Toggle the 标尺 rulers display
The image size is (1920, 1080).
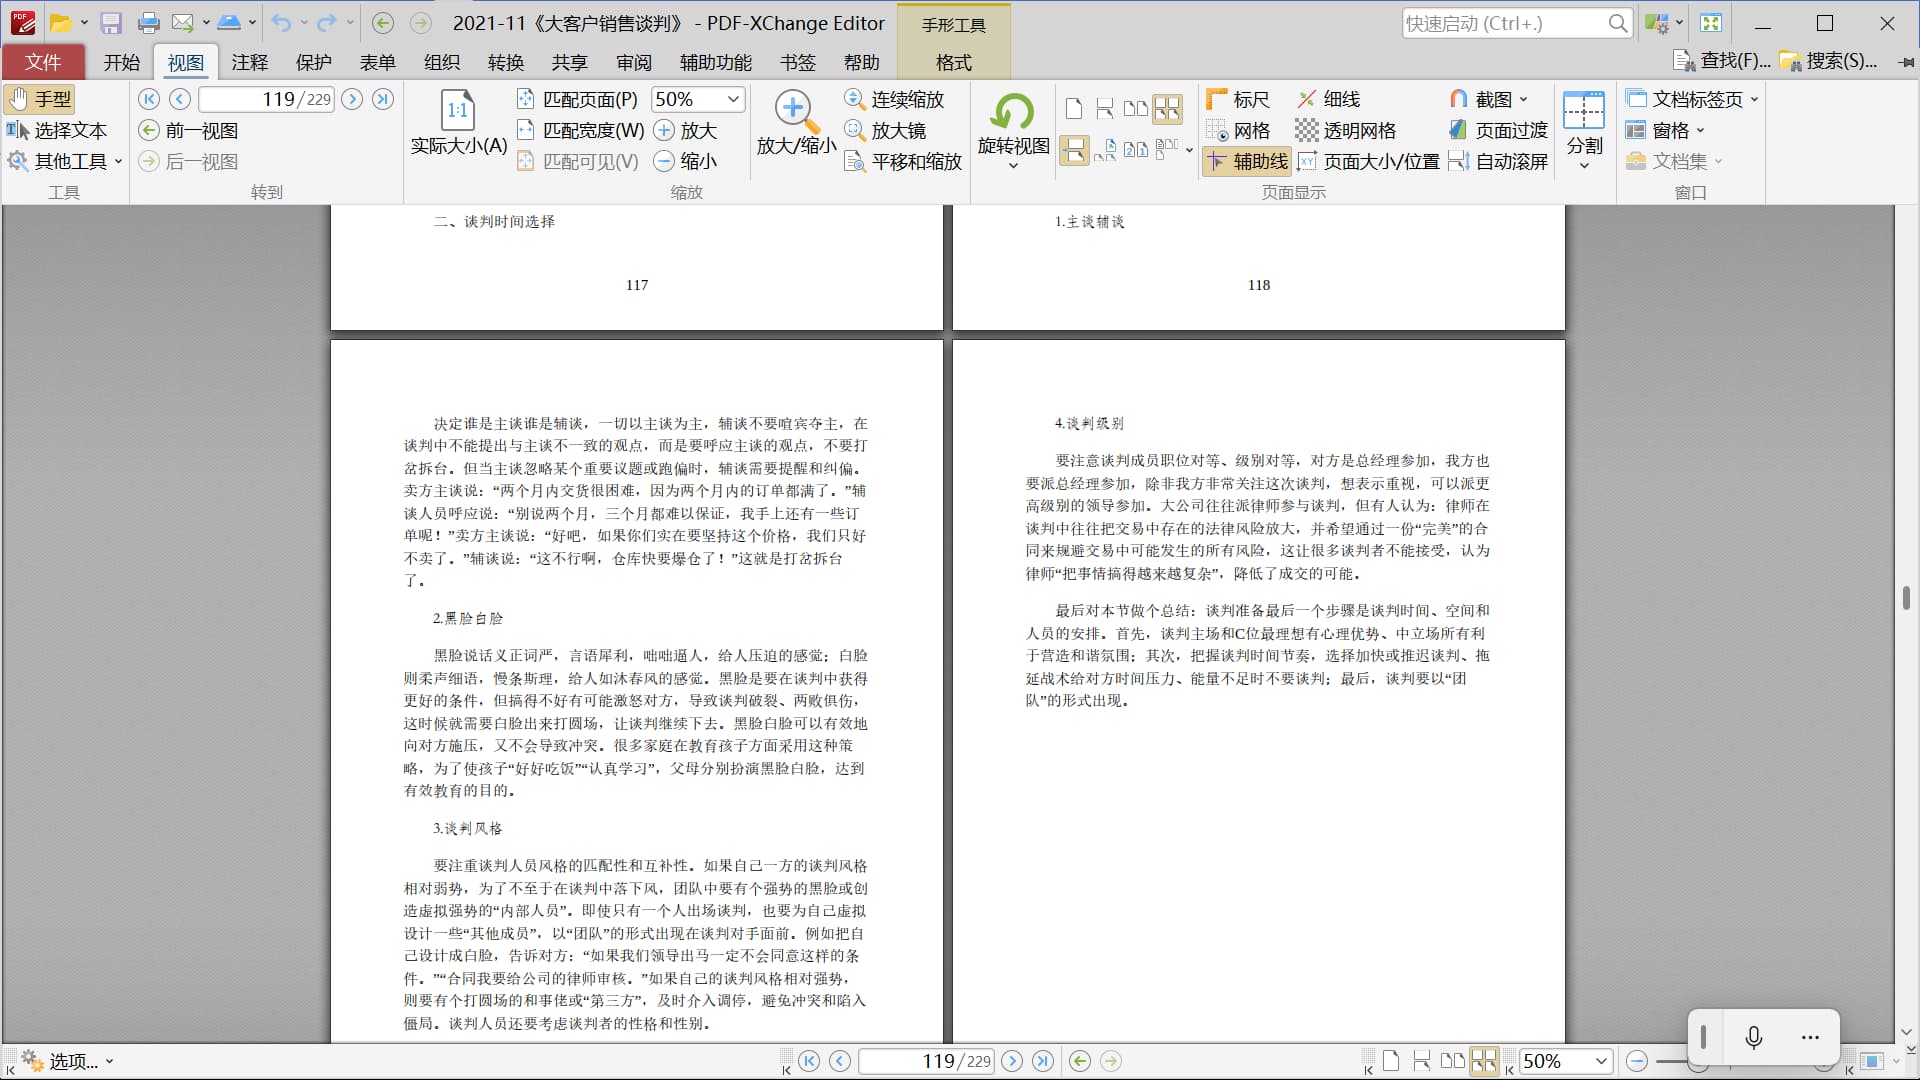1238,99
